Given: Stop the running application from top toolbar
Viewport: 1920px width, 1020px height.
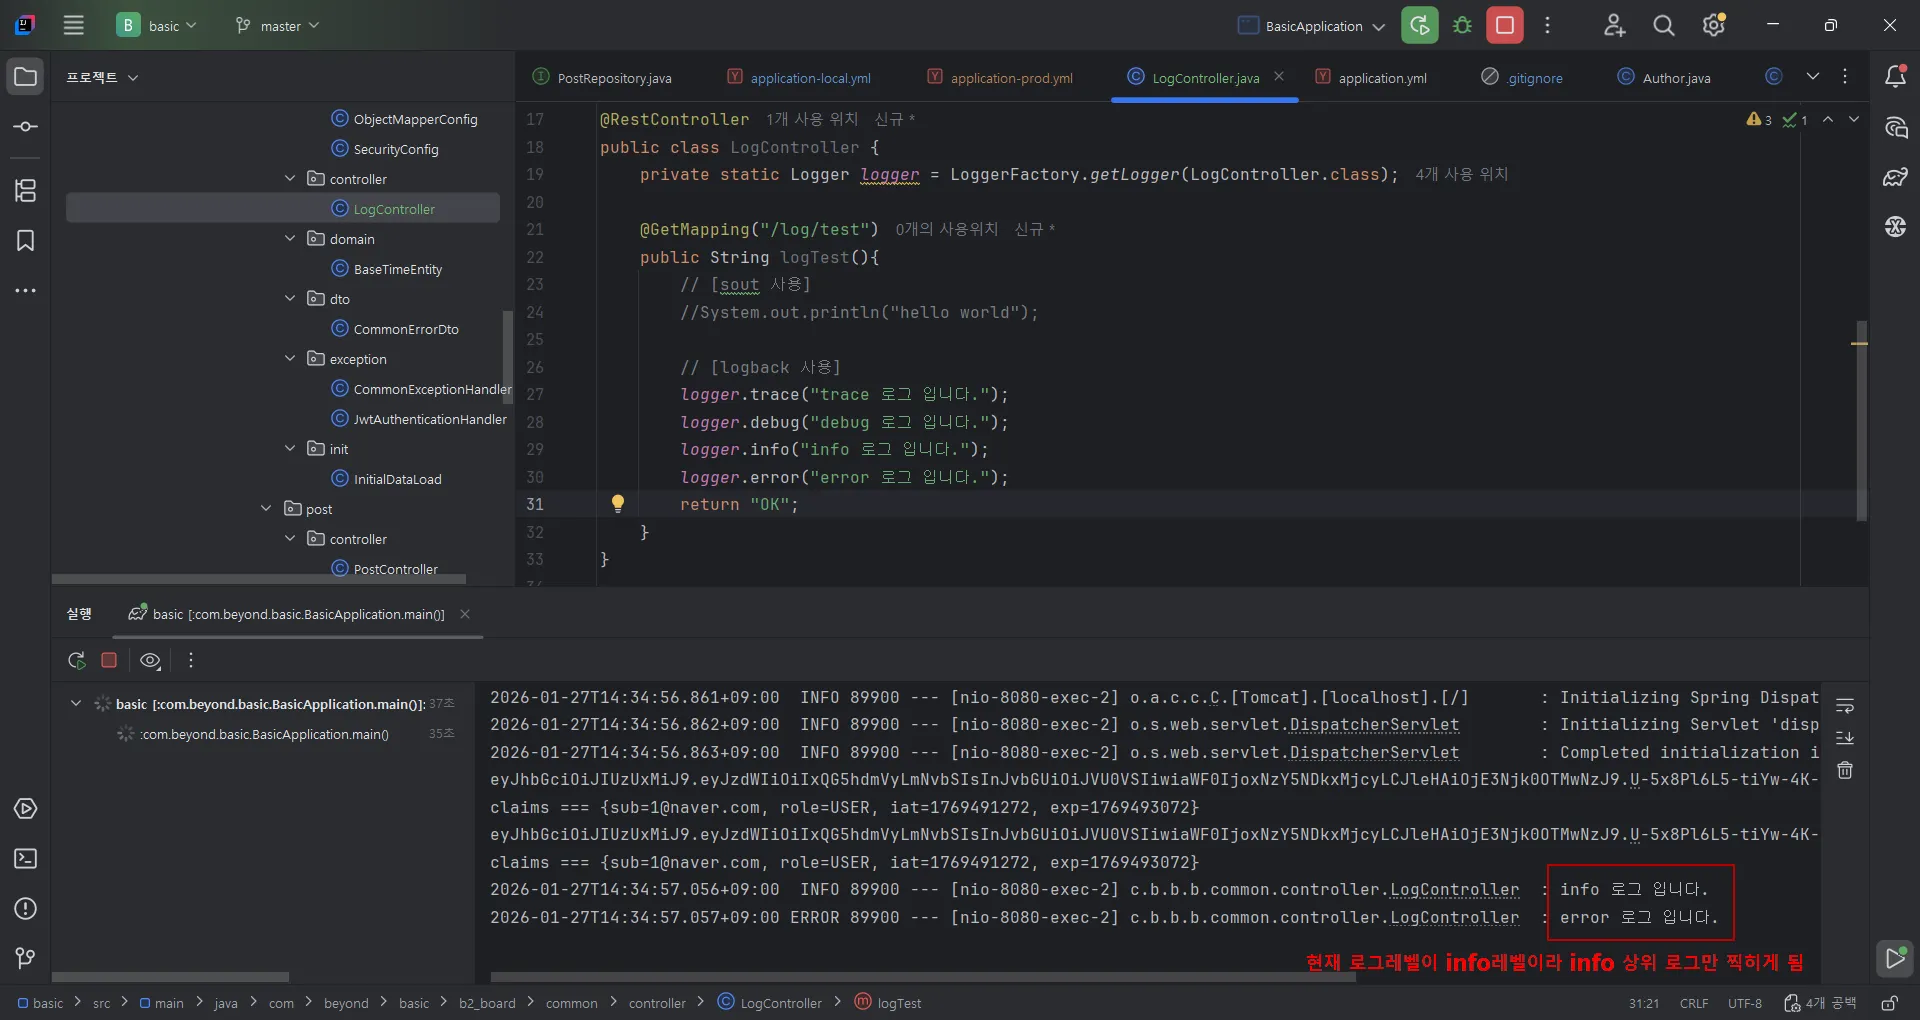Looking at the screenshot, I should [x=1505, y=25].
